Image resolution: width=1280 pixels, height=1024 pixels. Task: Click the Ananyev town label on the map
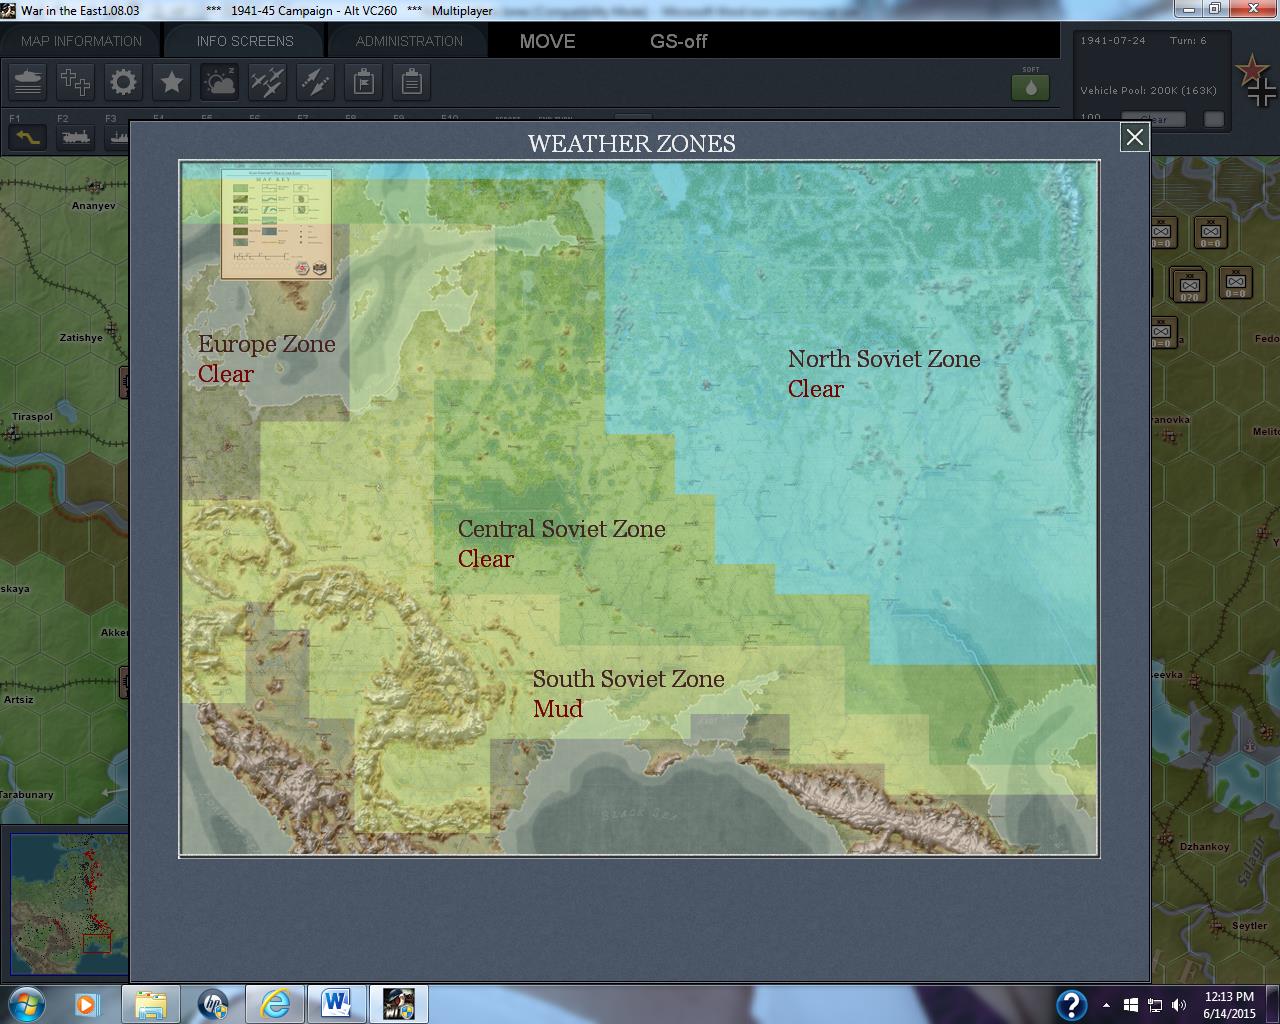[x=93, y=206]
